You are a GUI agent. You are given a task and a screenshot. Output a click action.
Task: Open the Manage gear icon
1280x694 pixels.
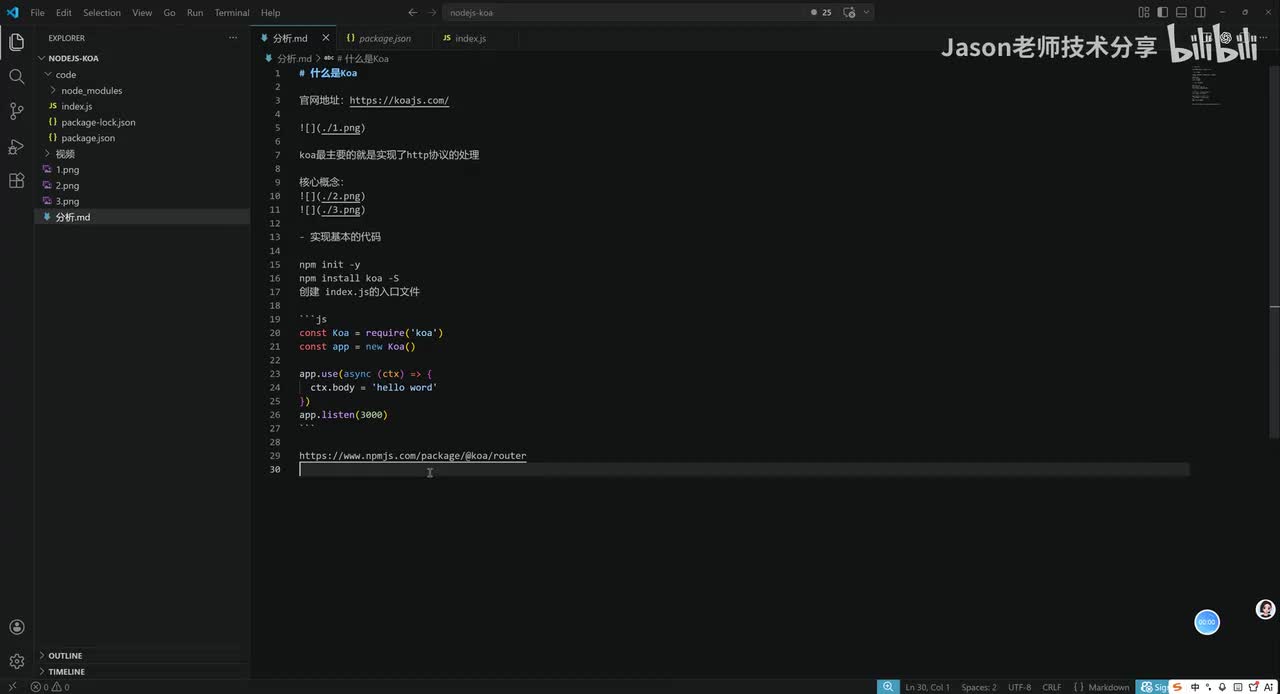(16, 661)
